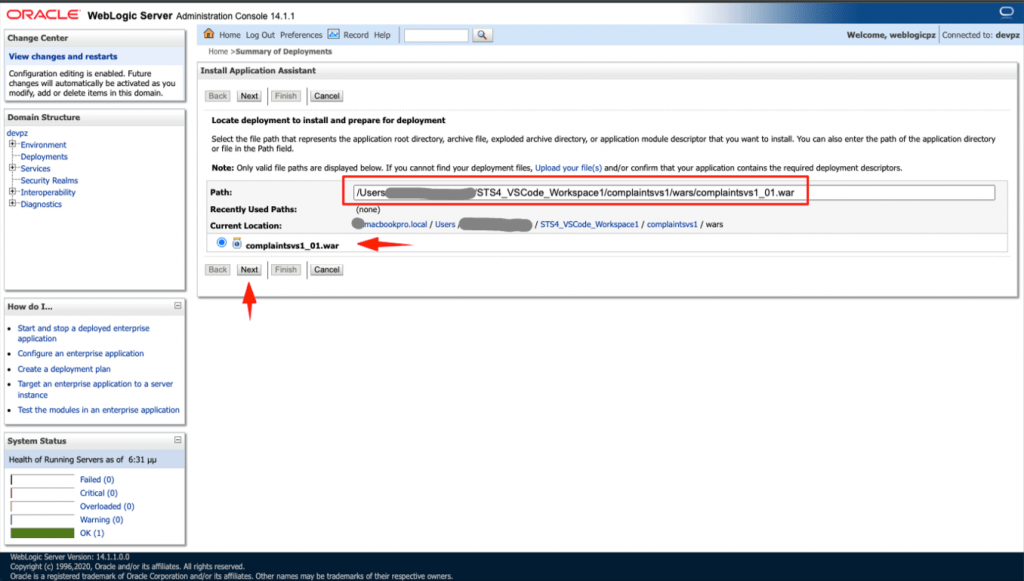Click Cancel above the Path field
Image resolution: width=1024 pixels, height=581 pixels.
pyautogui.click(x=327, y=96)
